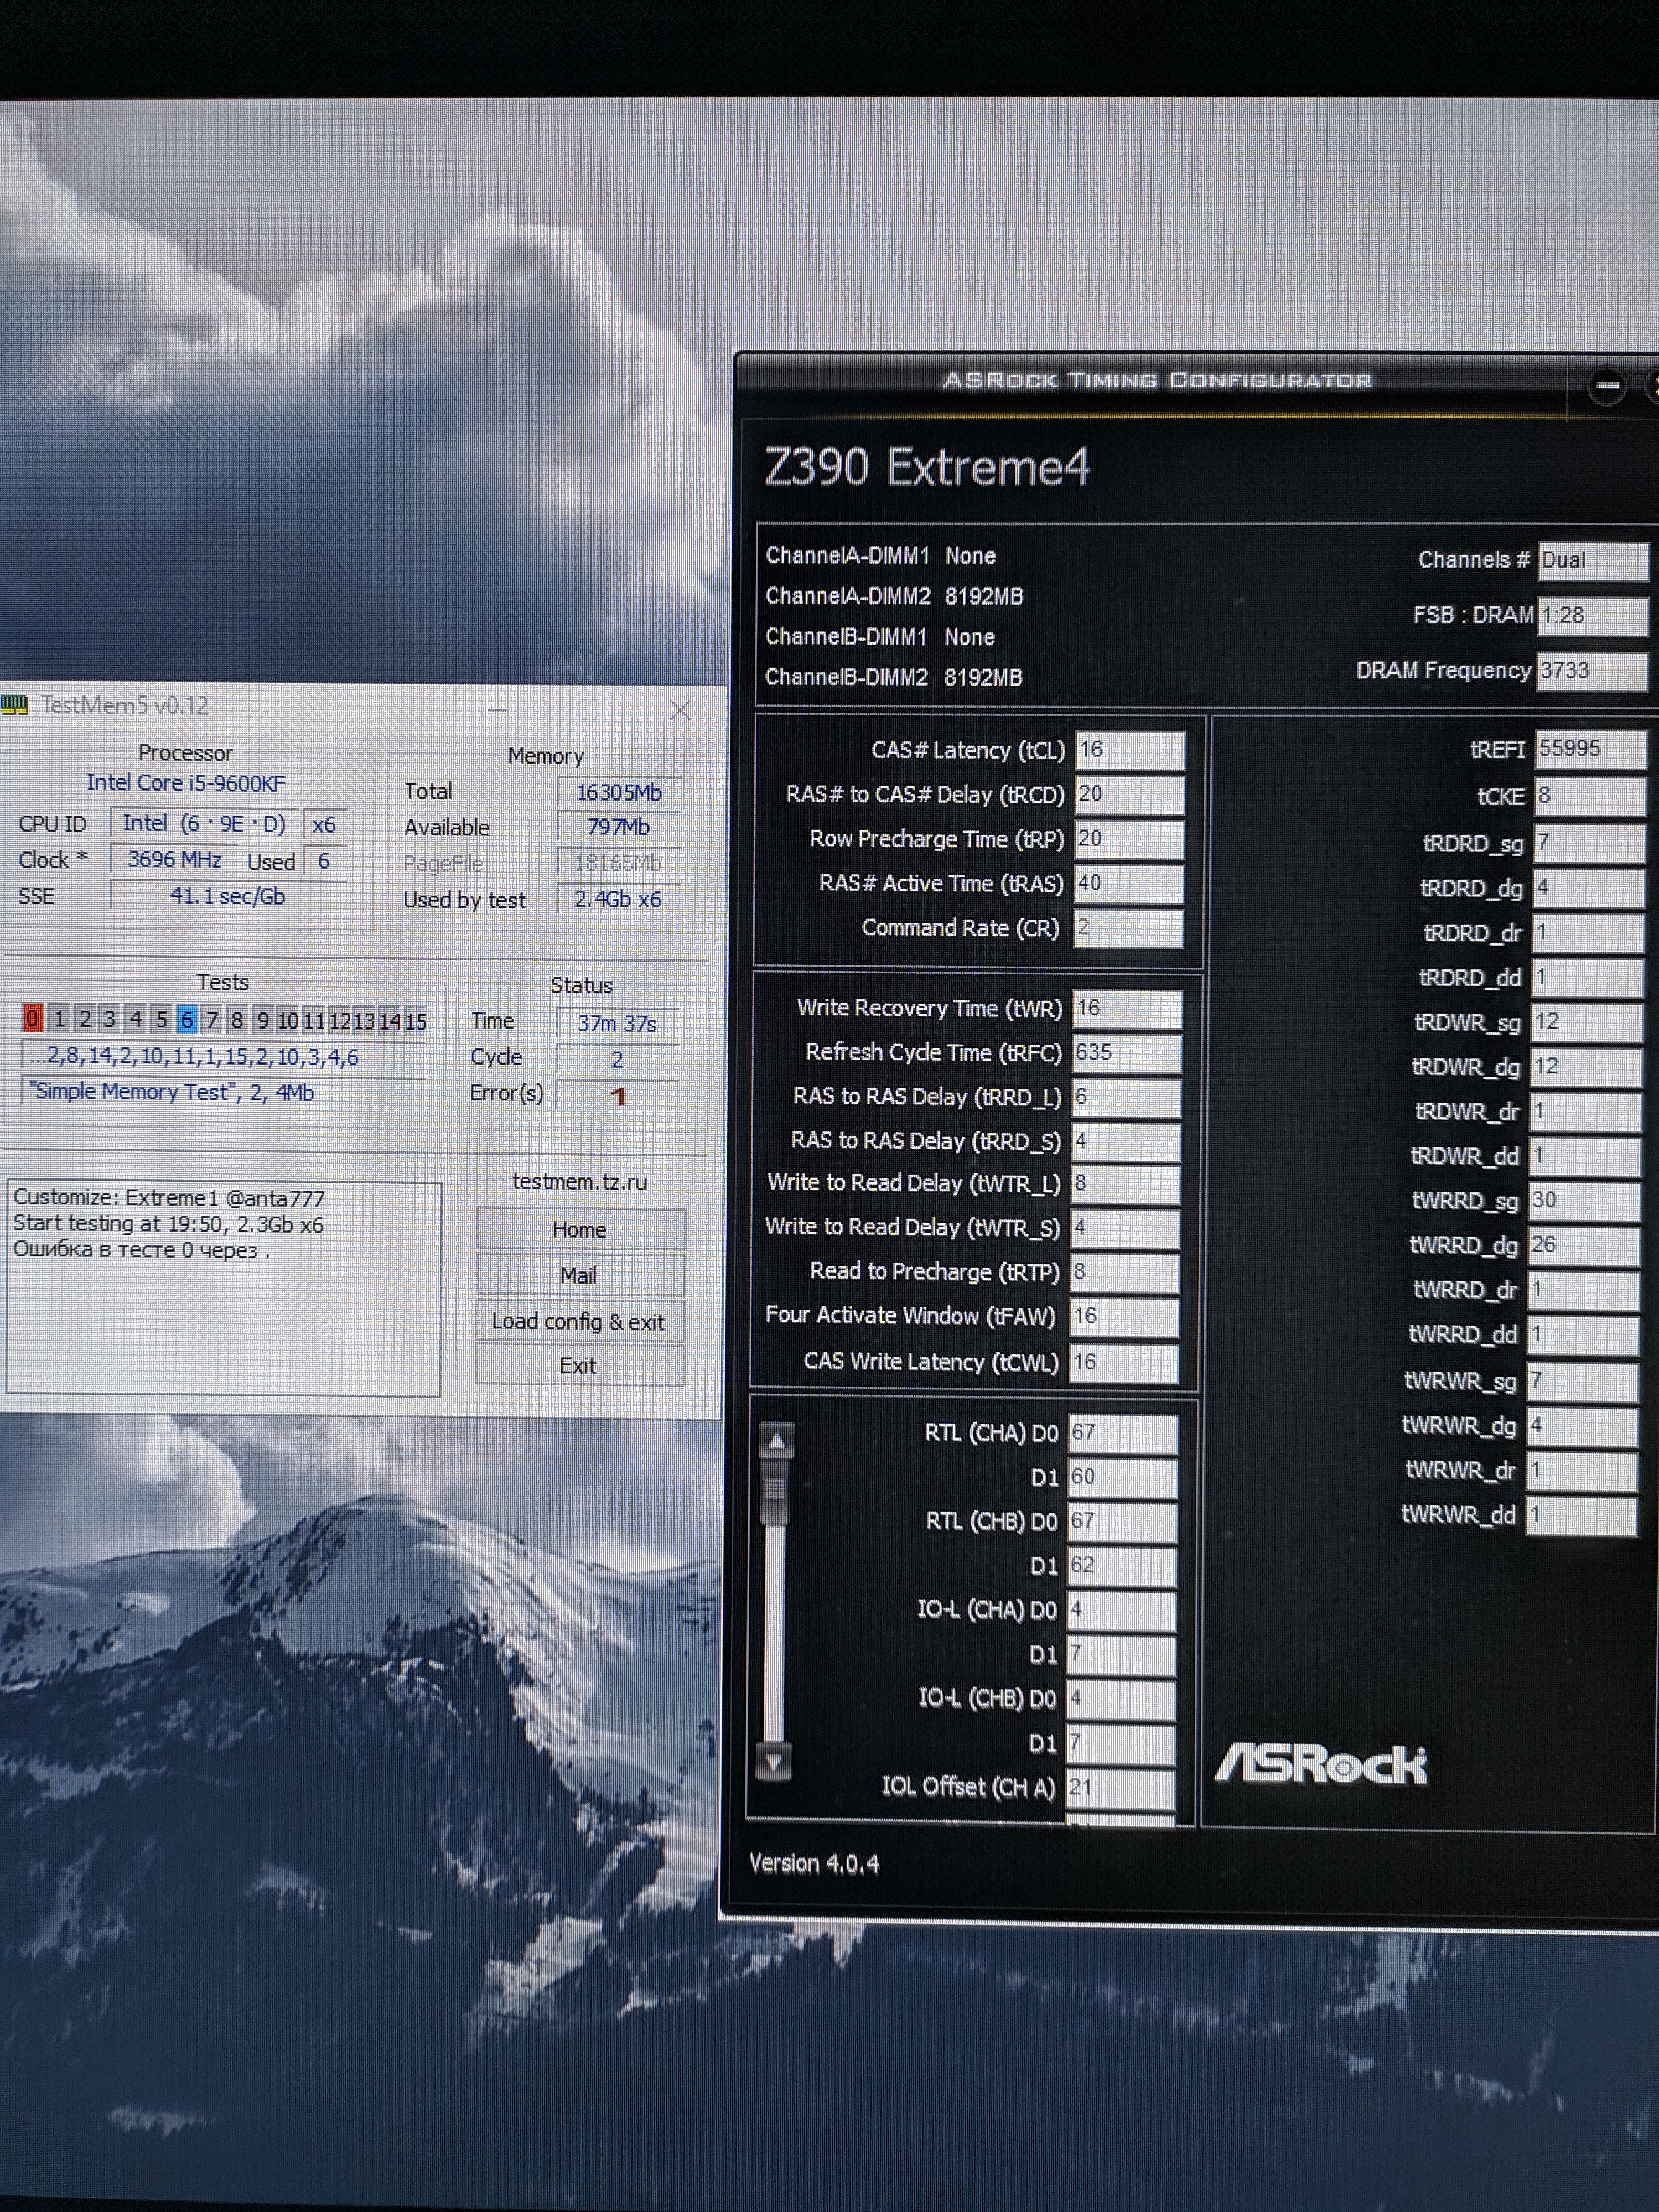Click the tREFI value field
The image size is (1659, 2212).
click(1590, 749)
